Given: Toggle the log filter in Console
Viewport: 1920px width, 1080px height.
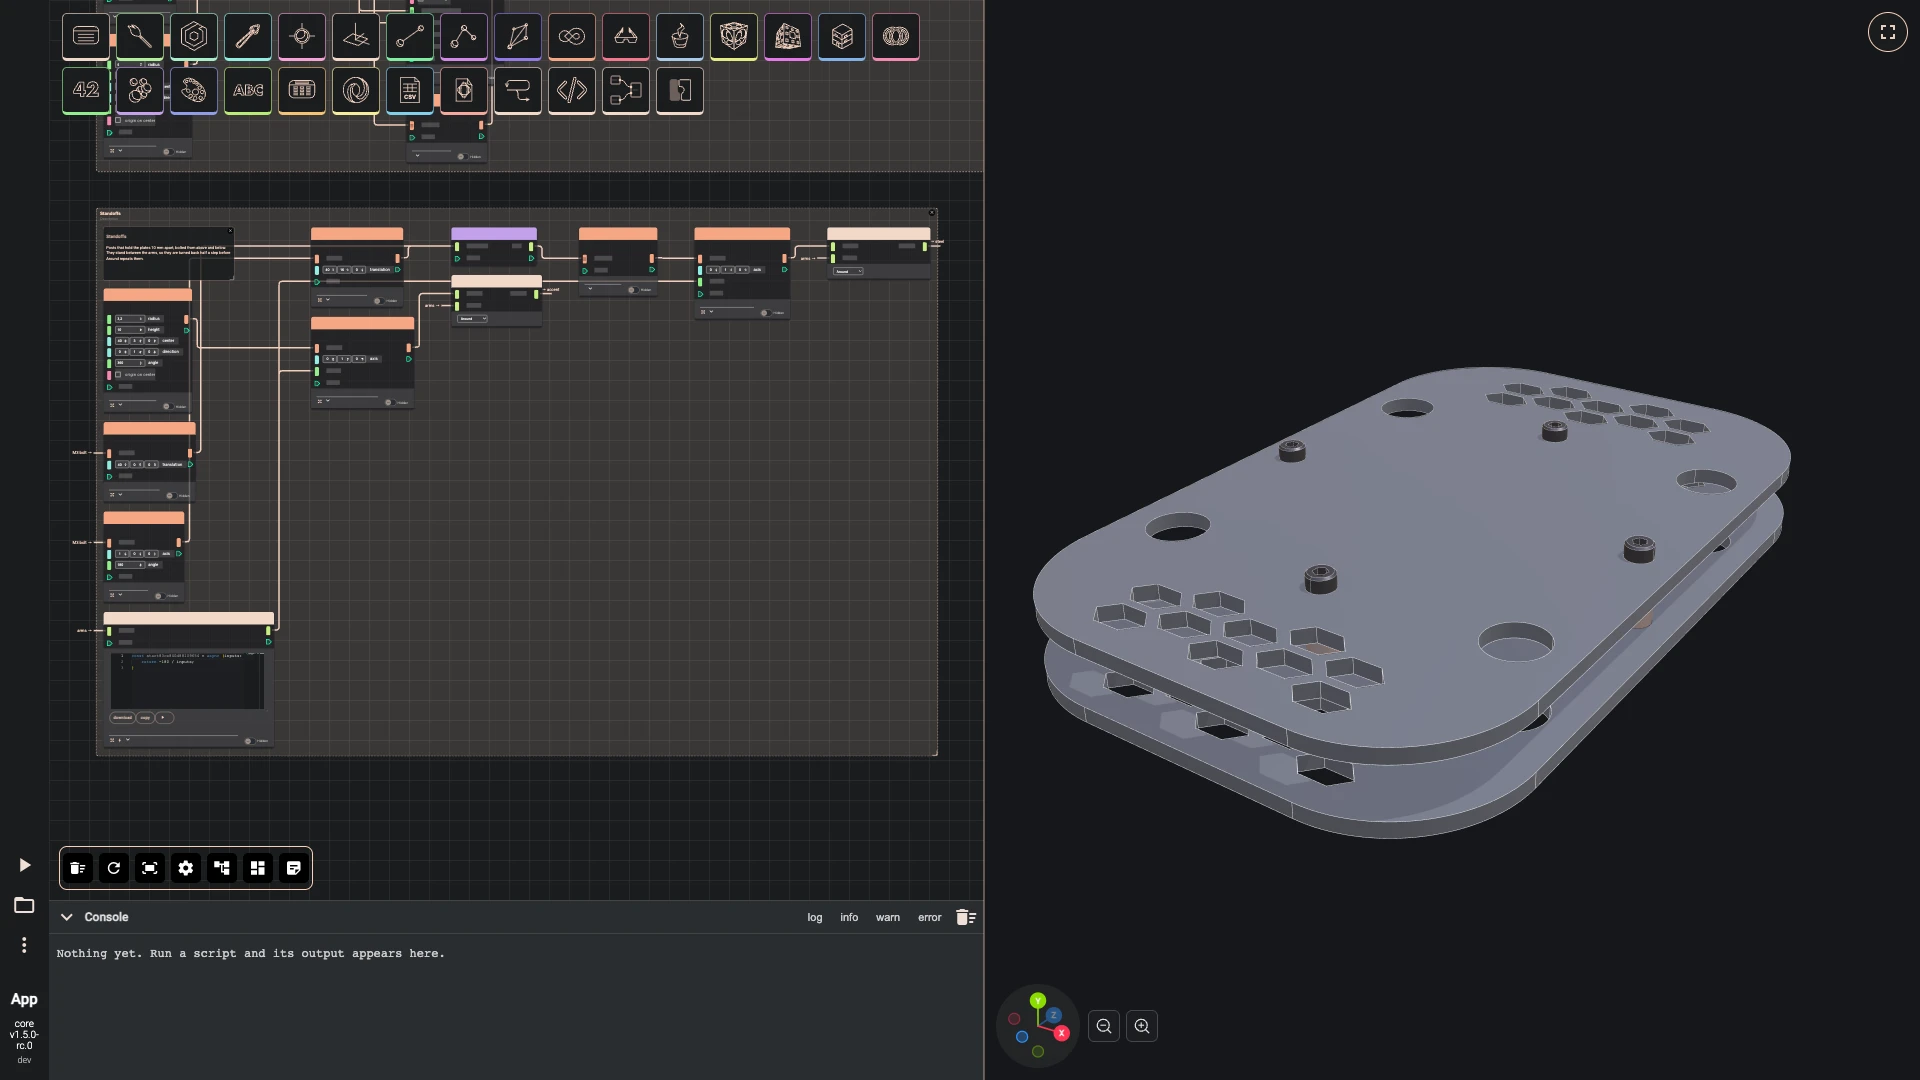Looking at the screenshot, I should point(815,917).
